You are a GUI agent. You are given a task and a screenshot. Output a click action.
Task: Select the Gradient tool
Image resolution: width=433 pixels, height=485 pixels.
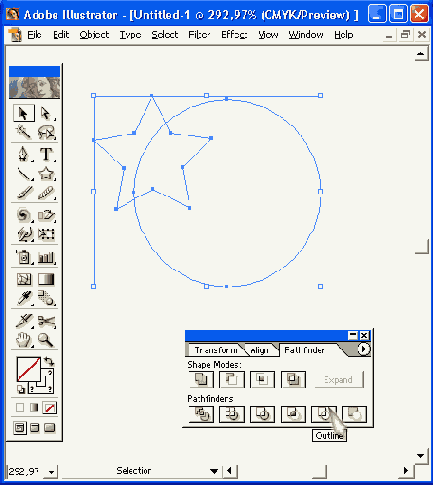(46, 279)
